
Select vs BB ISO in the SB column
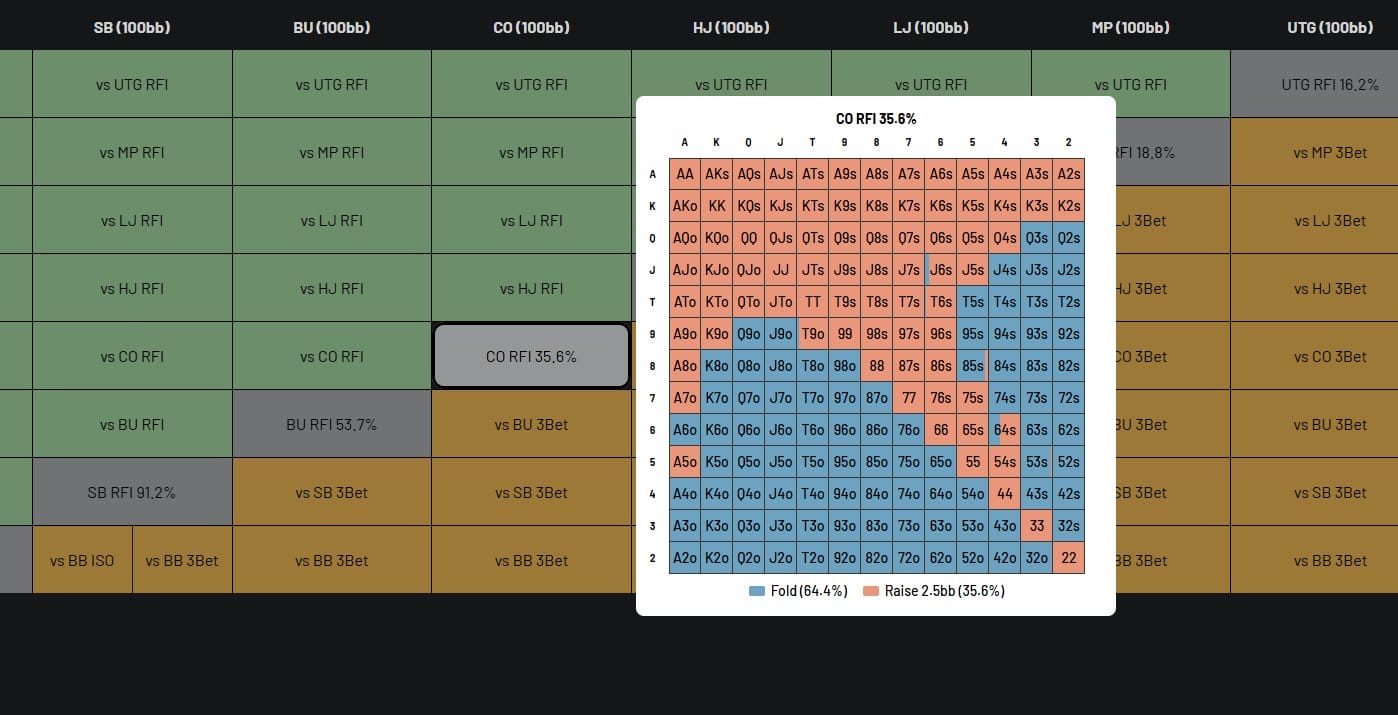[81, 560]
